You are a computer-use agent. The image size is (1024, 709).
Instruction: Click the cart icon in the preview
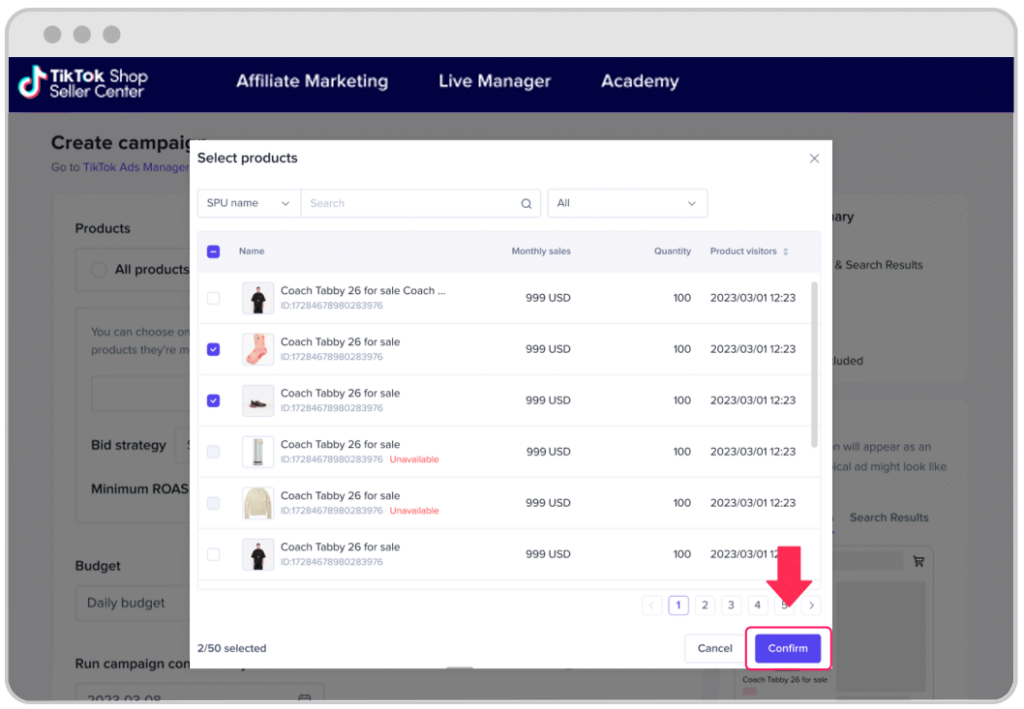[918, 561]
